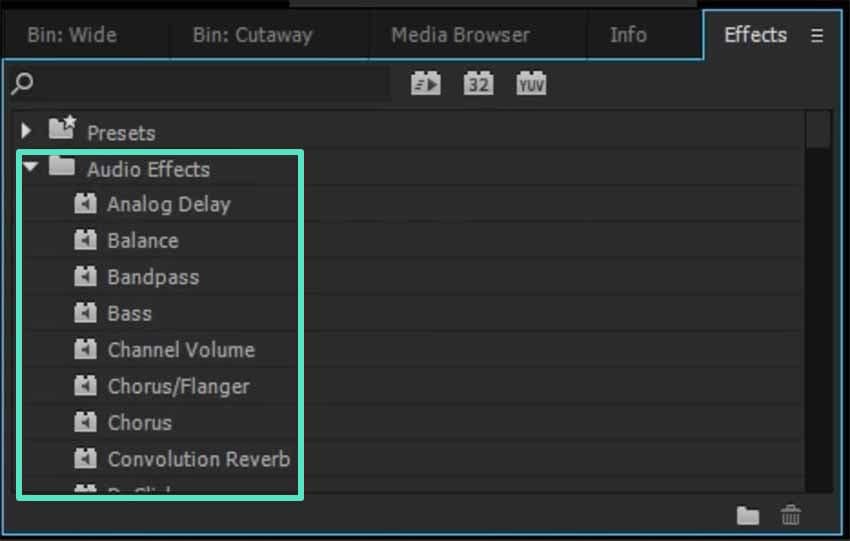This screenshot has width=850, height=541.
Task: Open the Bin: Cutaway tab
Action: click(252, 35)
